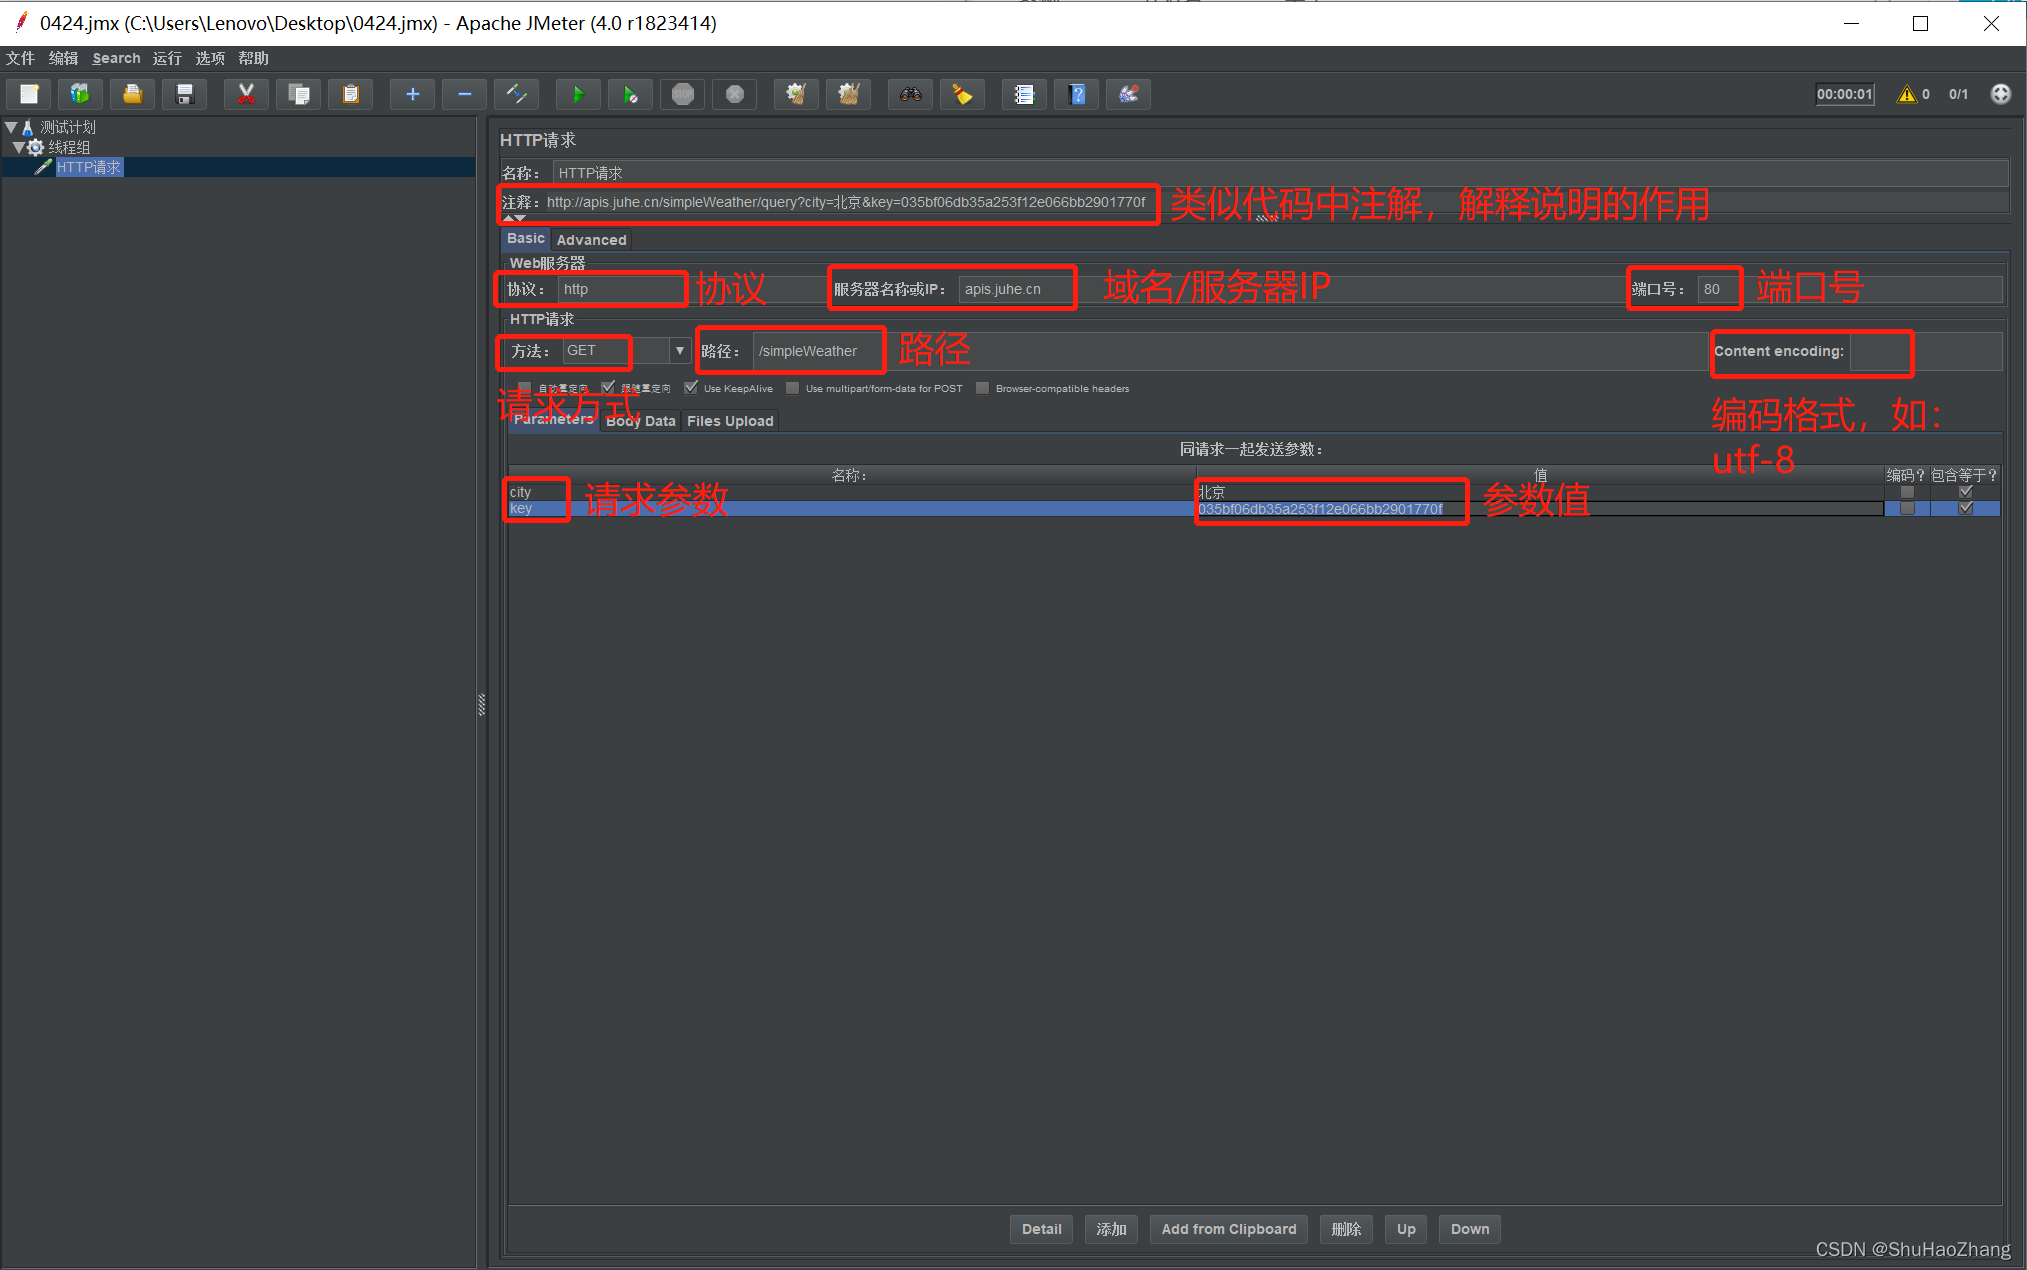This screenshot has width=2027, height=1270.
Task: Check Browser-compatible headers option
Action: pos(982,388)
